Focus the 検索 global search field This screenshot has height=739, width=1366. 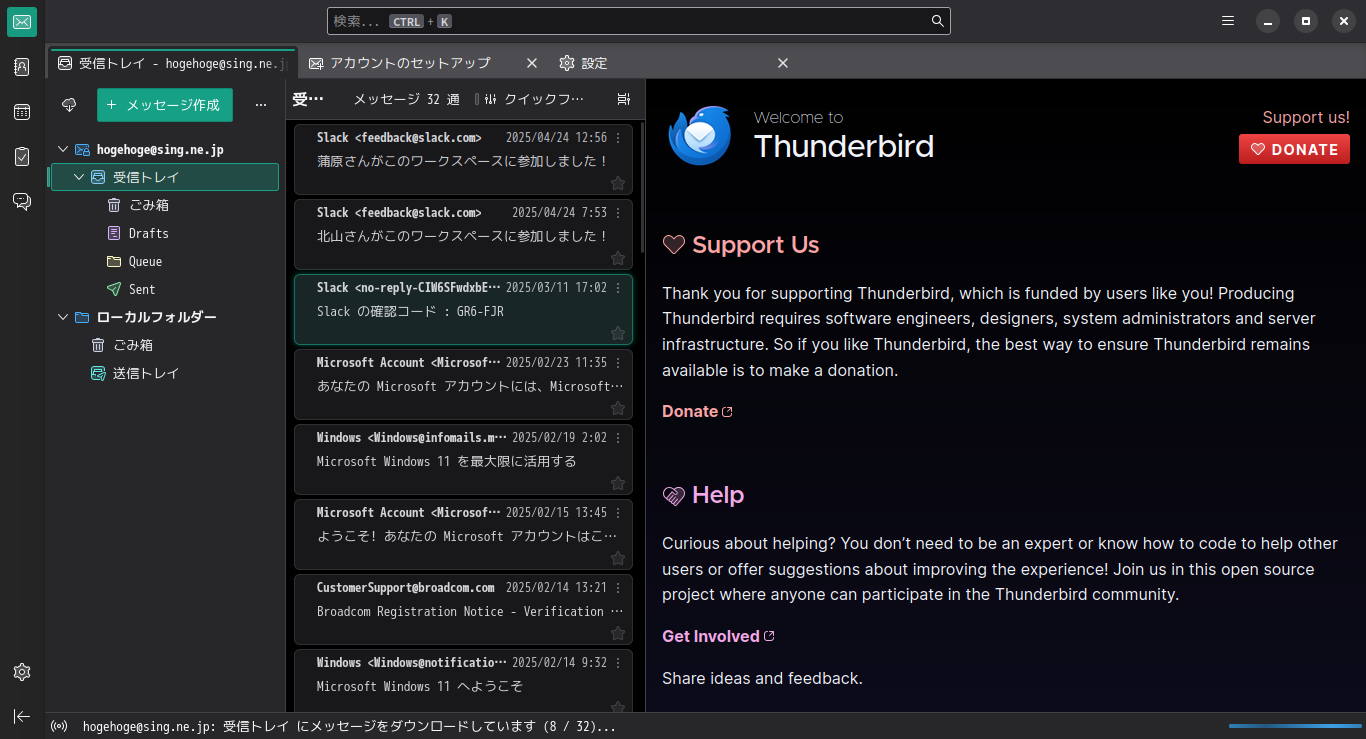(639, 21)
